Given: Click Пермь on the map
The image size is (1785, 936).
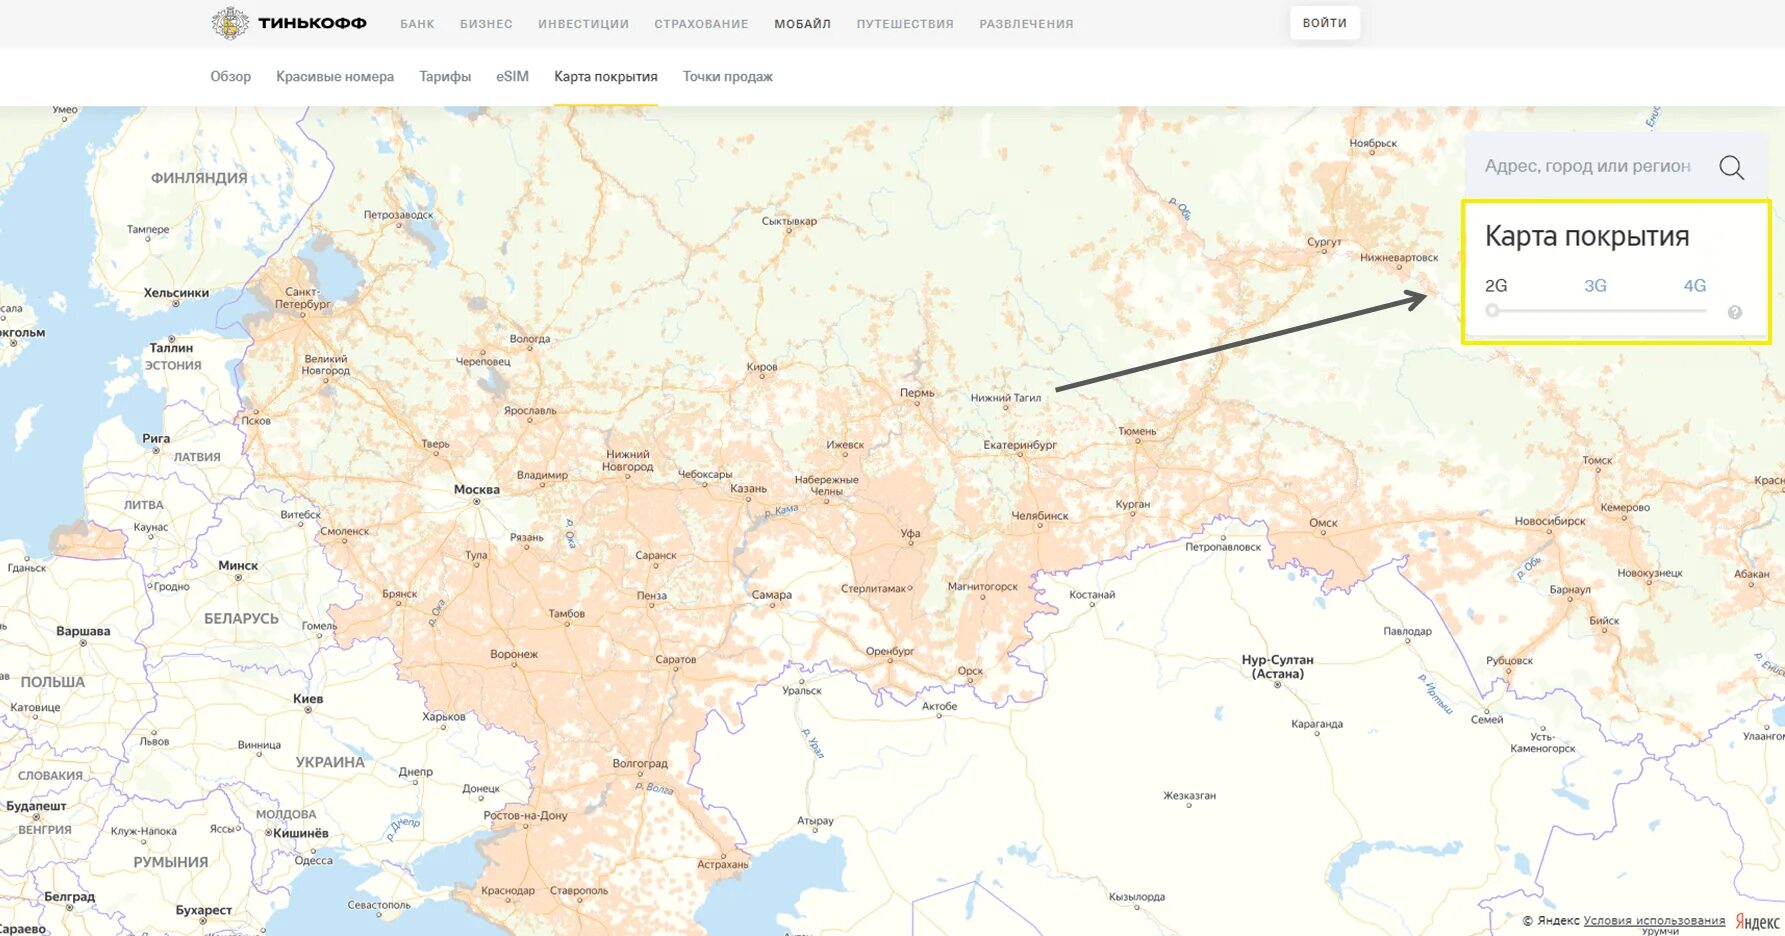Looking at the screenshot, I should point(917,393).
